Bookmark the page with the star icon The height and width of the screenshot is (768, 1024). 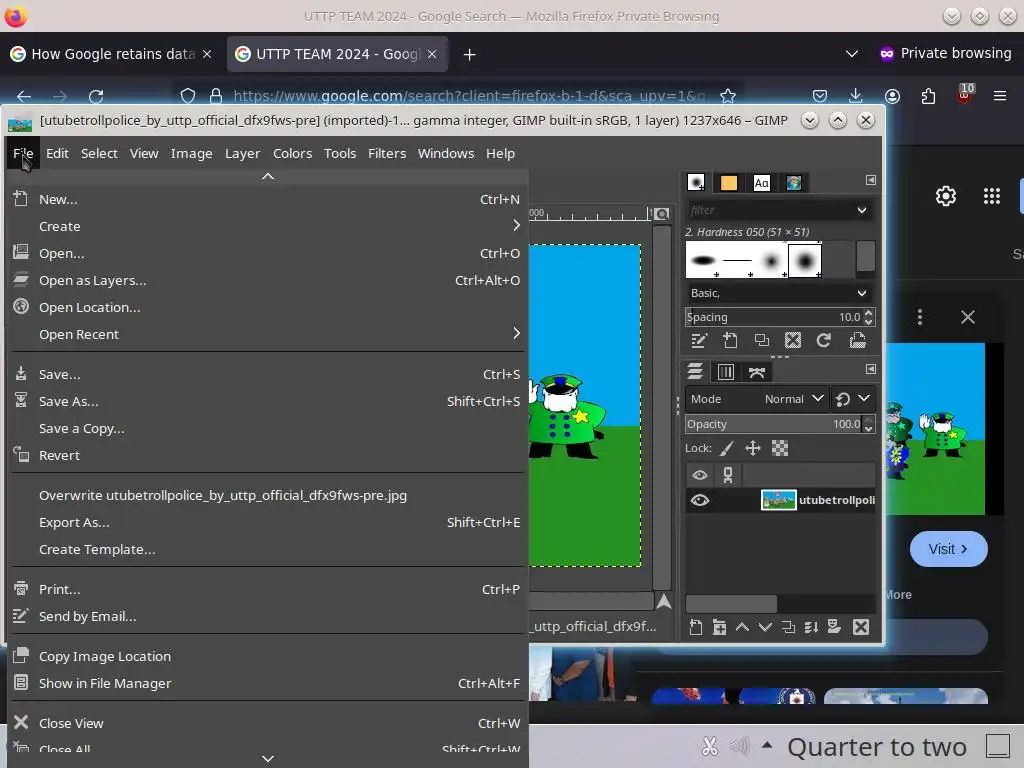(x=728, y=97)
